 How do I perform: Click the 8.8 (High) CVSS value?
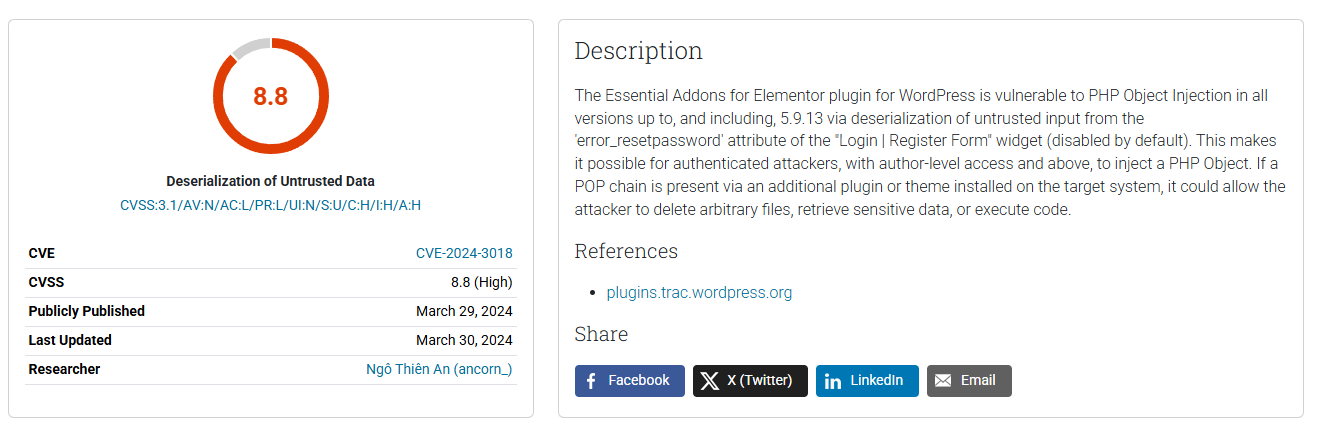481,282
